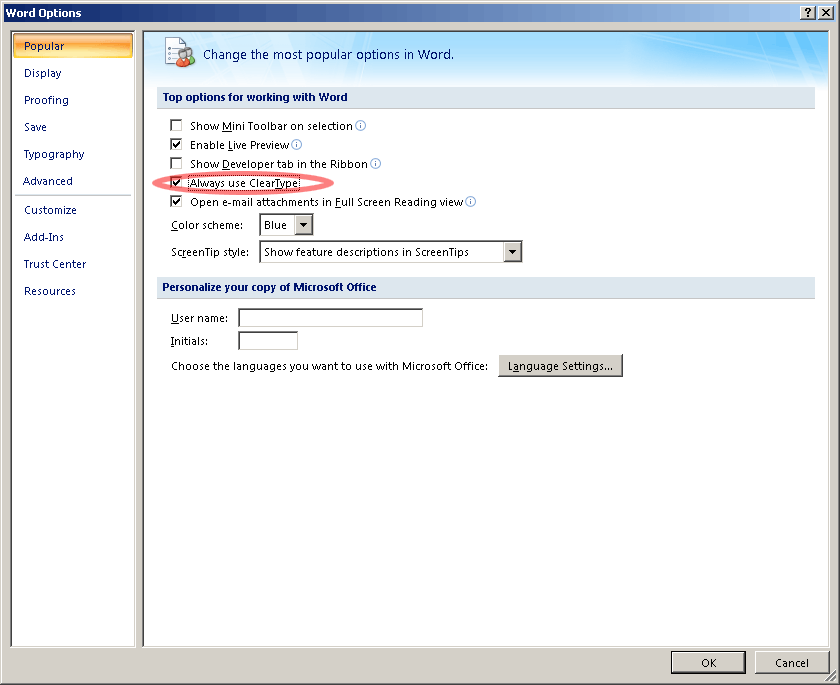Uncheck Open e-mail attachments in Full Screen Reading
840x685 pixels.
tap(176, 201)
